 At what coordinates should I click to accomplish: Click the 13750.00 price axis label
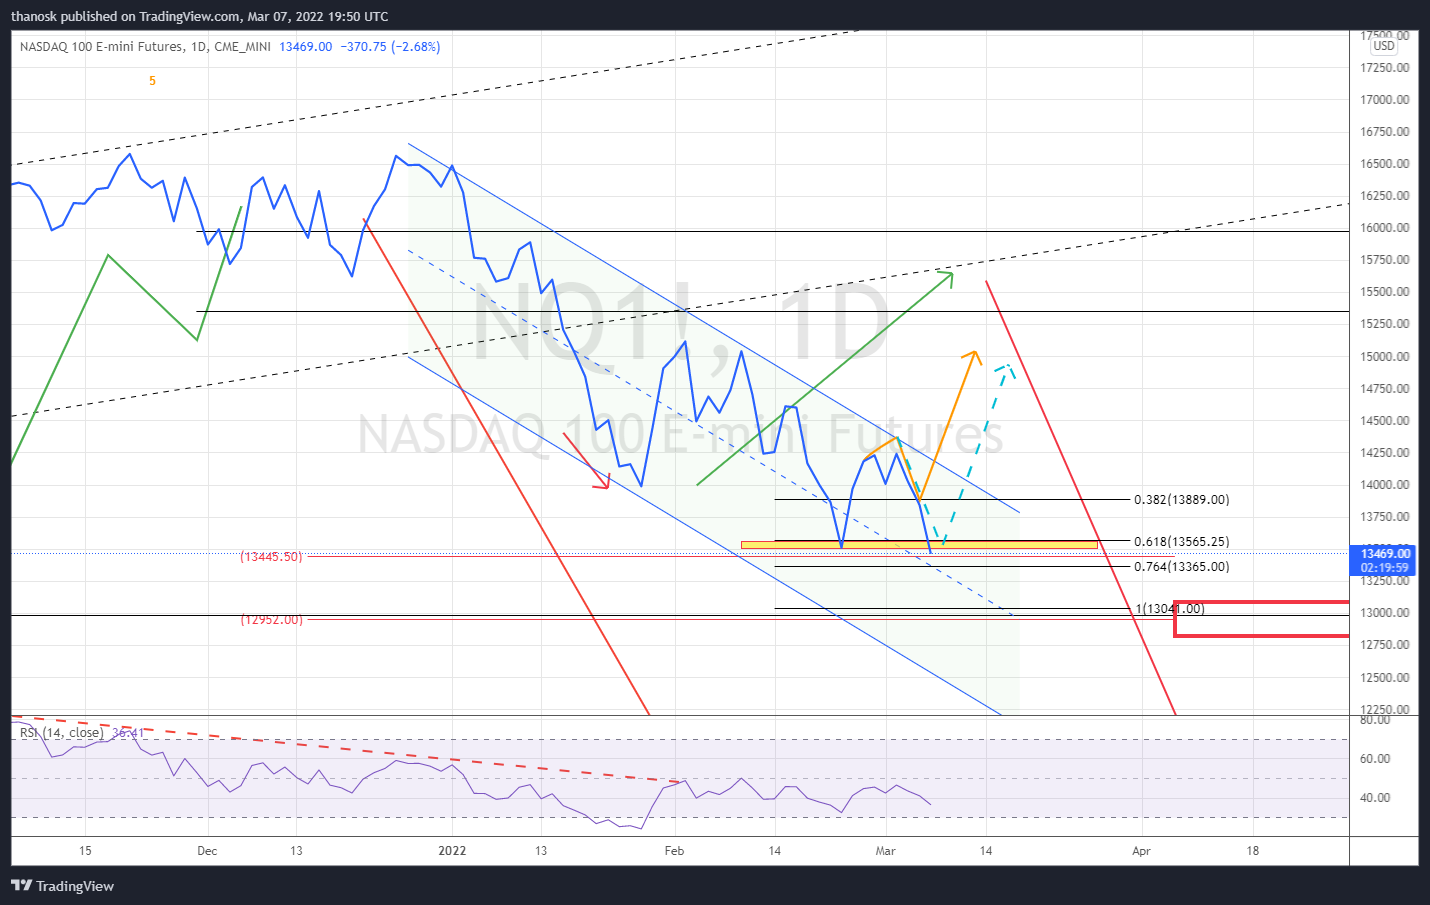pos(1385,517)
